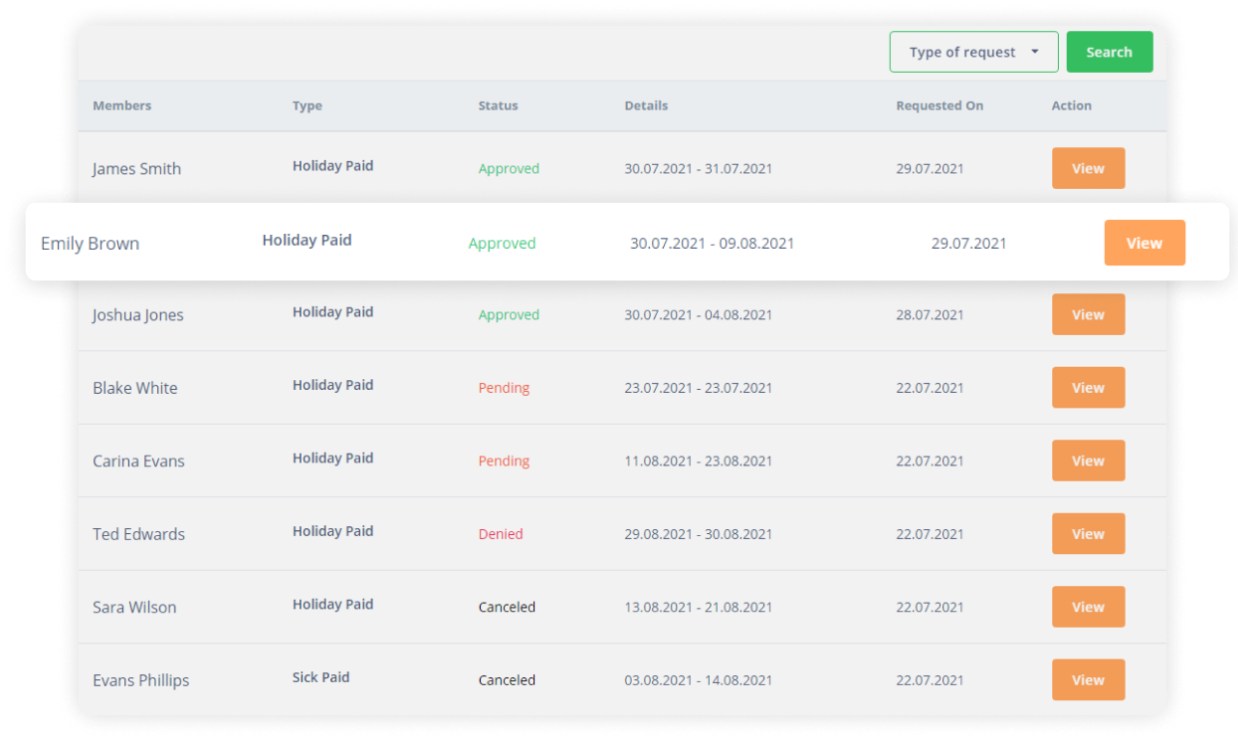View James Smith's leave request
Screen dimensions: 1238x741
[x=1088, y=168]
